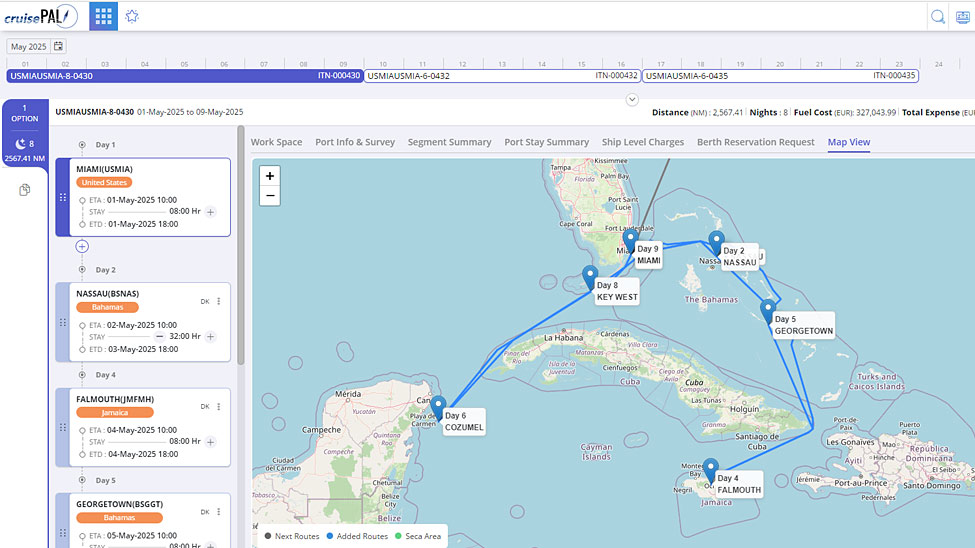This screenshot has height=548, width=975.
Task: Click the Cozumel map pin
Action: (x=437, y=407)
